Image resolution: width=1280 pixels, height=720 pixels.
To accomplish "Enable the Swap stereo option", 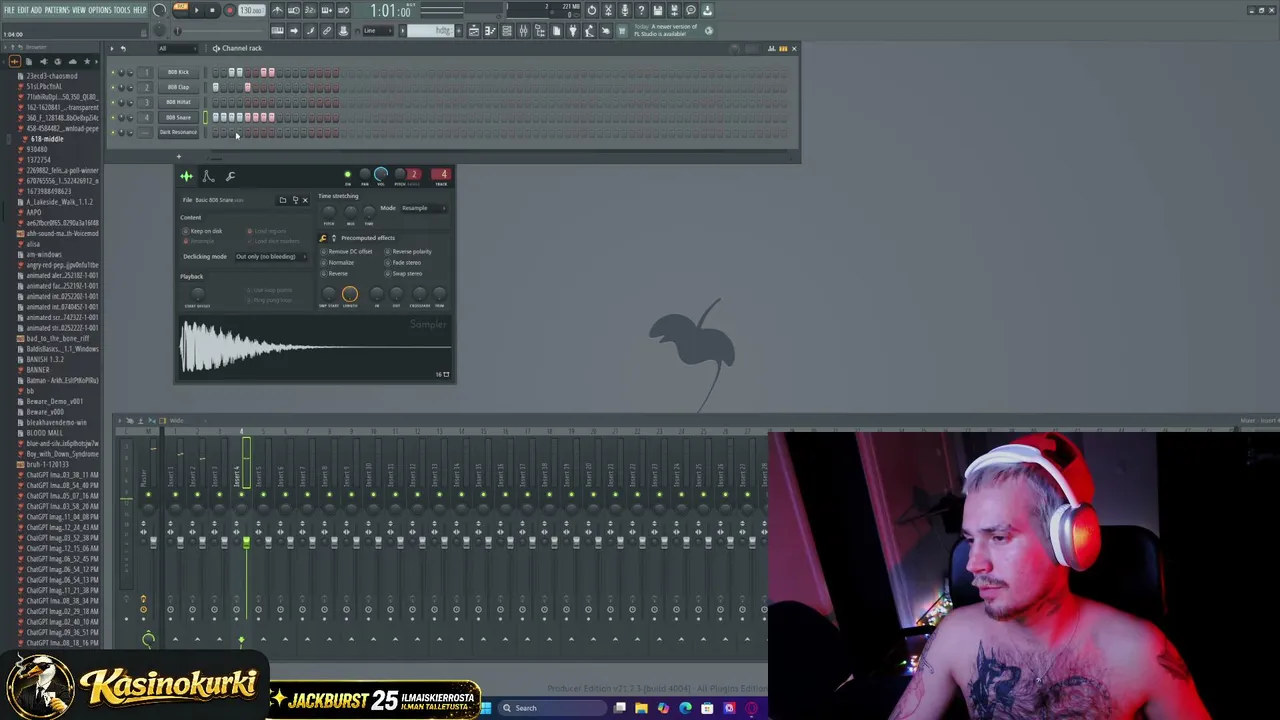I will [x=404, y=273].
